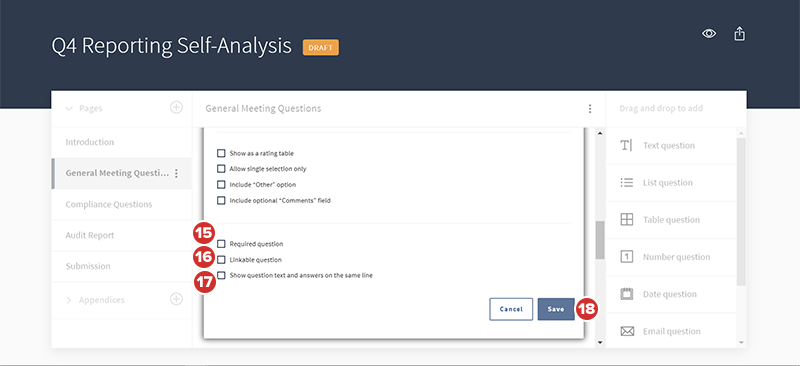Image resolution: width=800 pixels, height=366 pixels.
Task: Open kebab menu in General Meeting Questions header
Action: coord(590,109)
